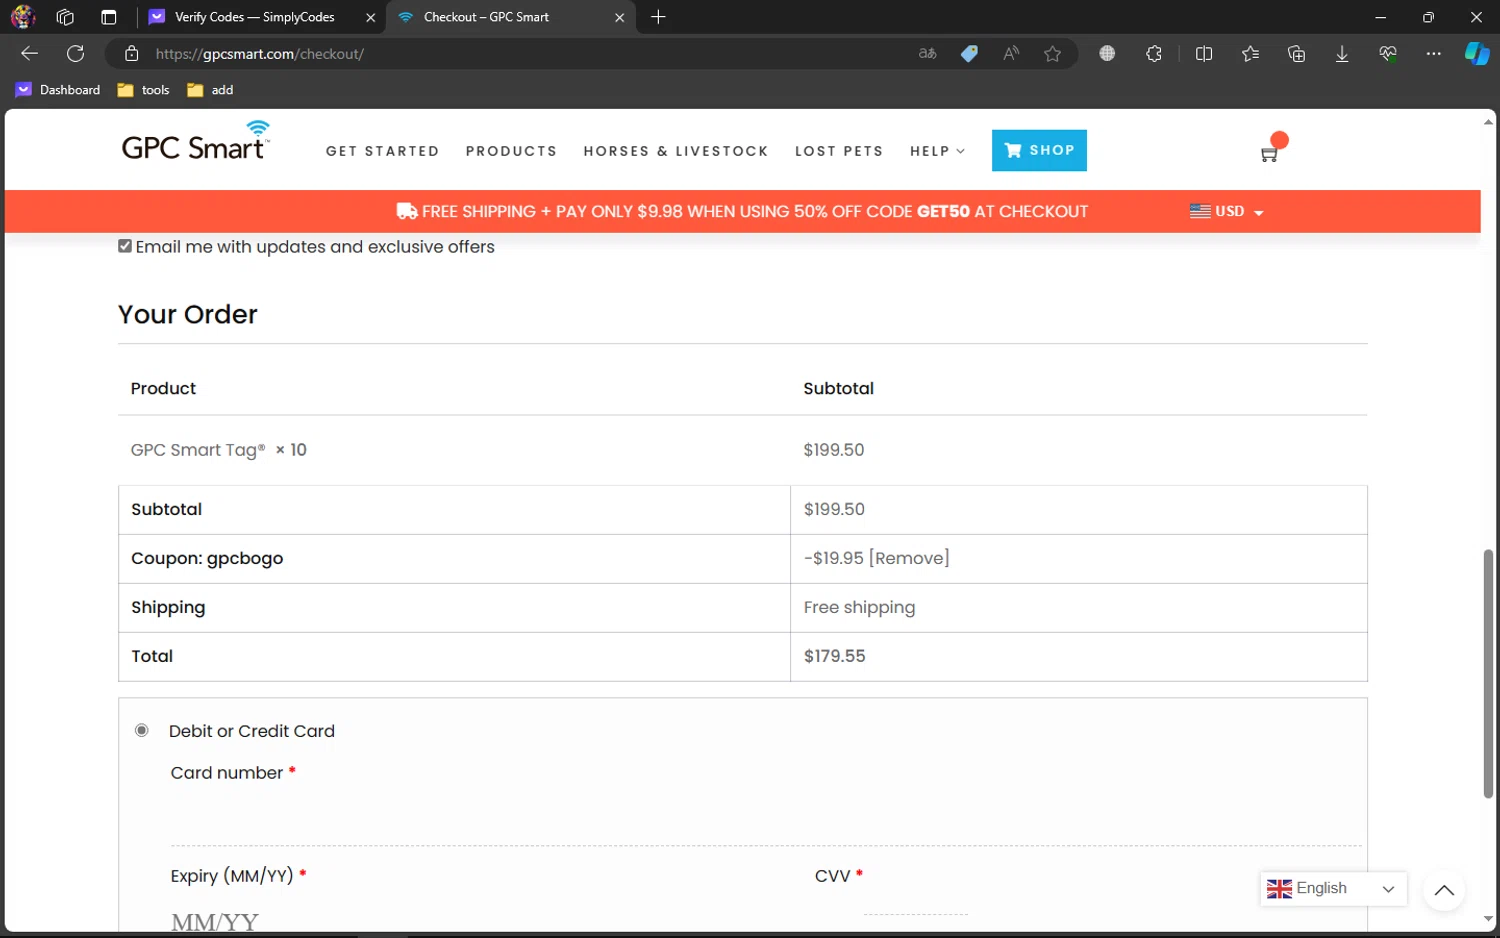Open the downloads icon

pyautogui.click(x=1342, y=54)
